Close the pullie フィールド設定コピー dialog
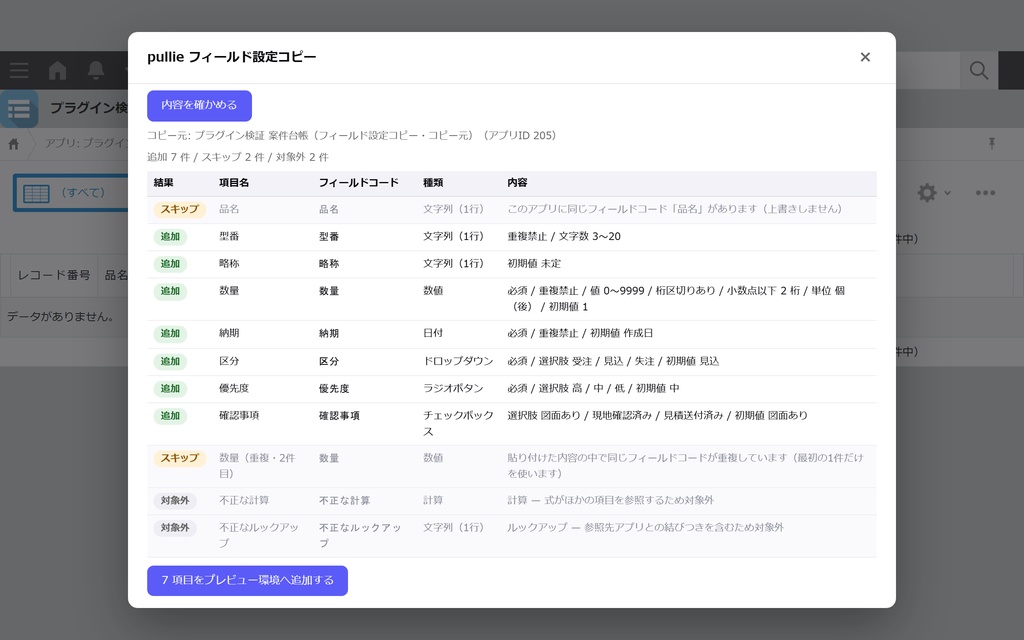 point(865,57)
